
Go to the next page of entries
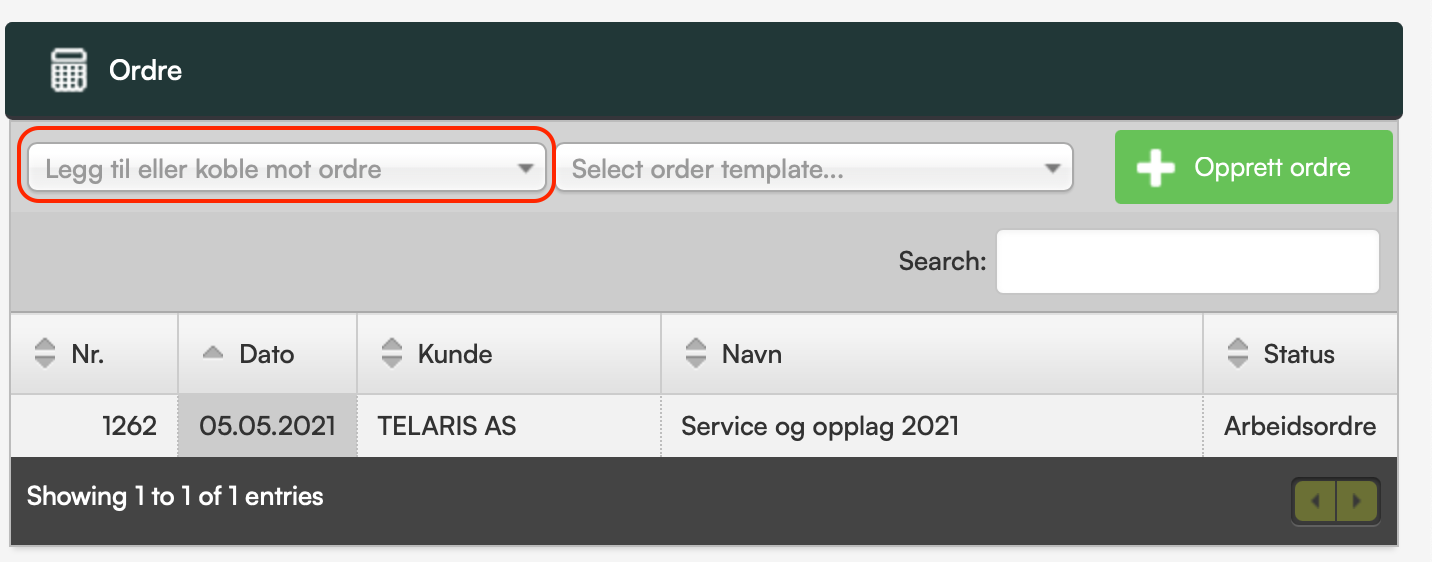coord(1357,500)
